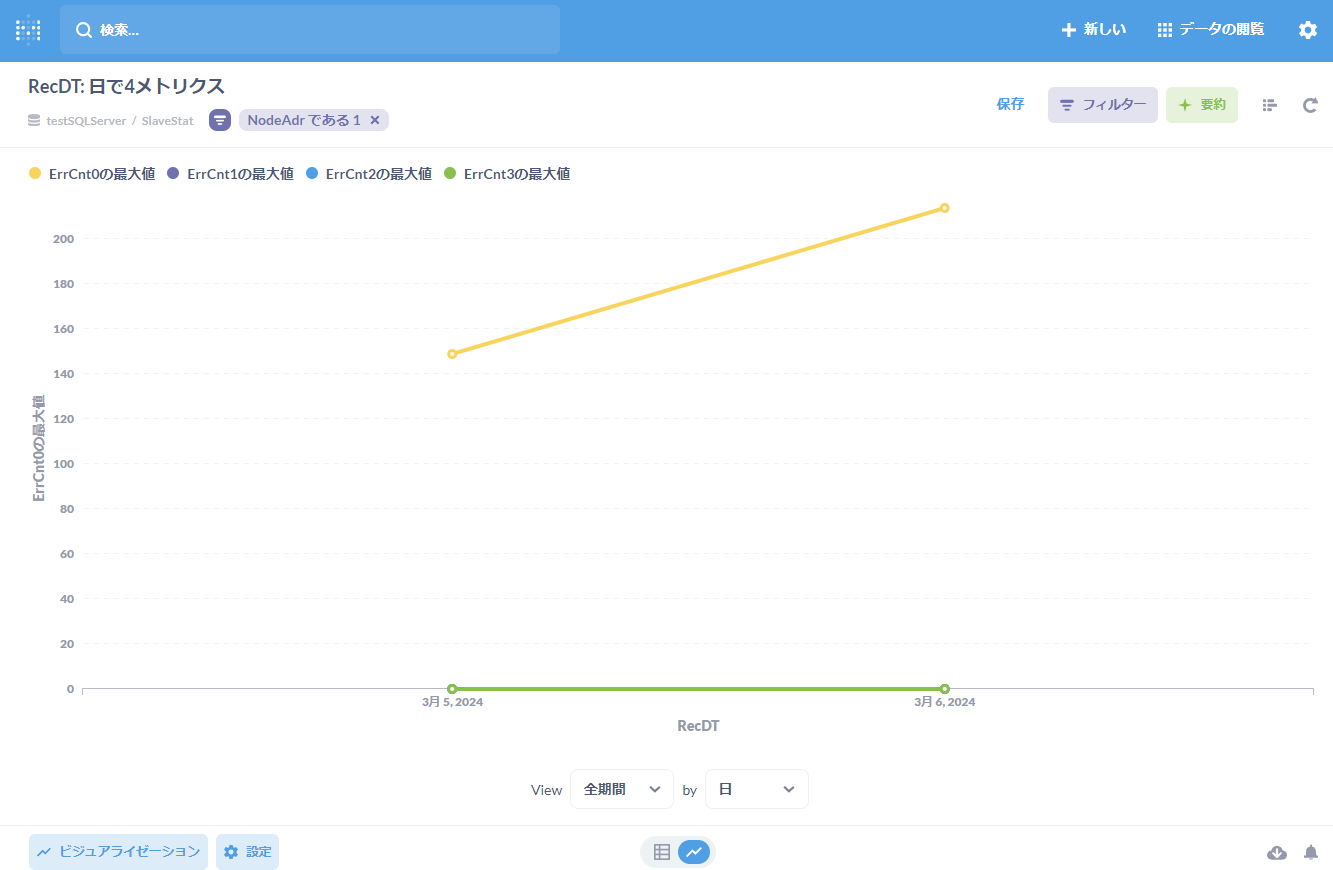The height and width of the screenshot is (870, 1333).
Task: Download results via the cloud icon
Action: (x=1277, y=852)
